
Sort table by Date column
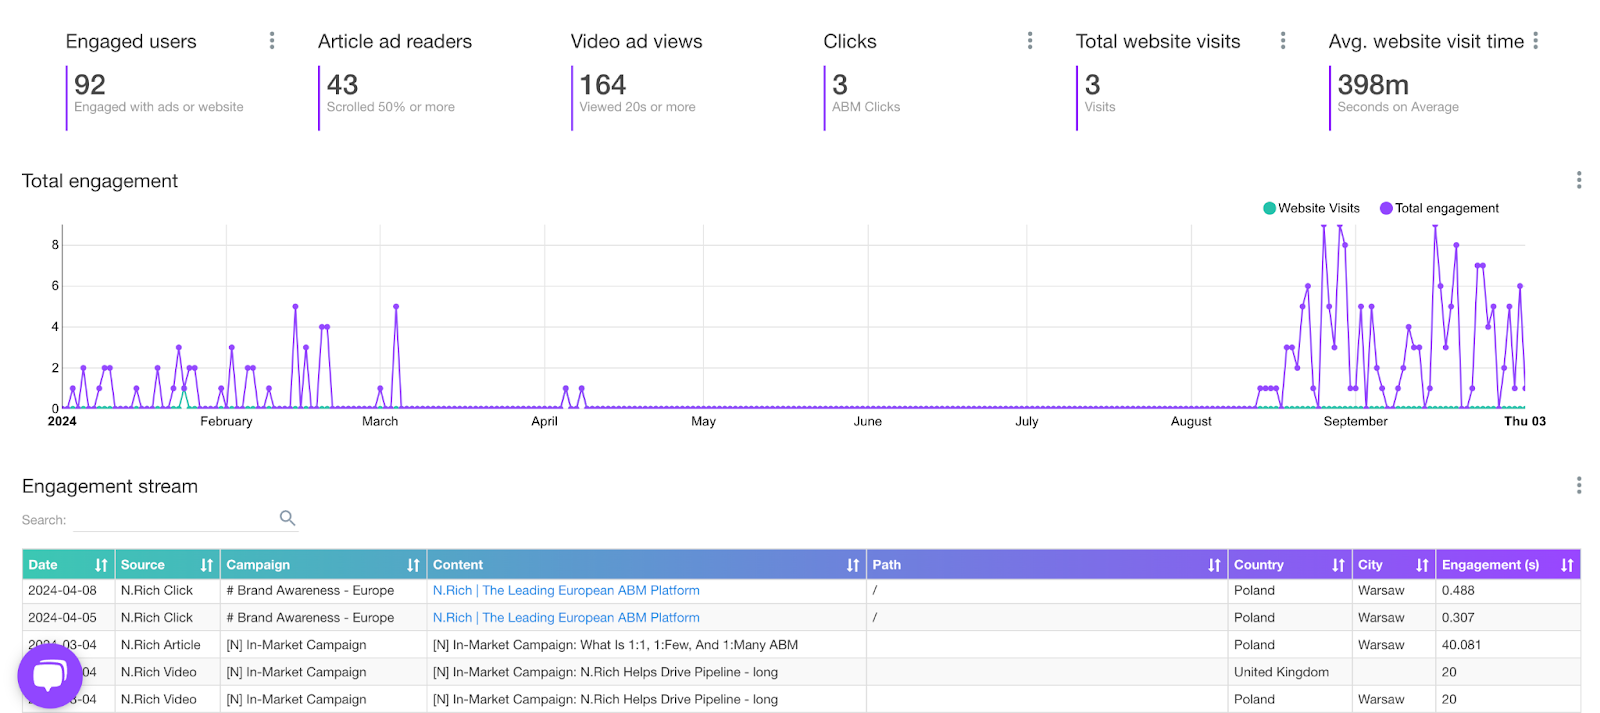(101, 565)
